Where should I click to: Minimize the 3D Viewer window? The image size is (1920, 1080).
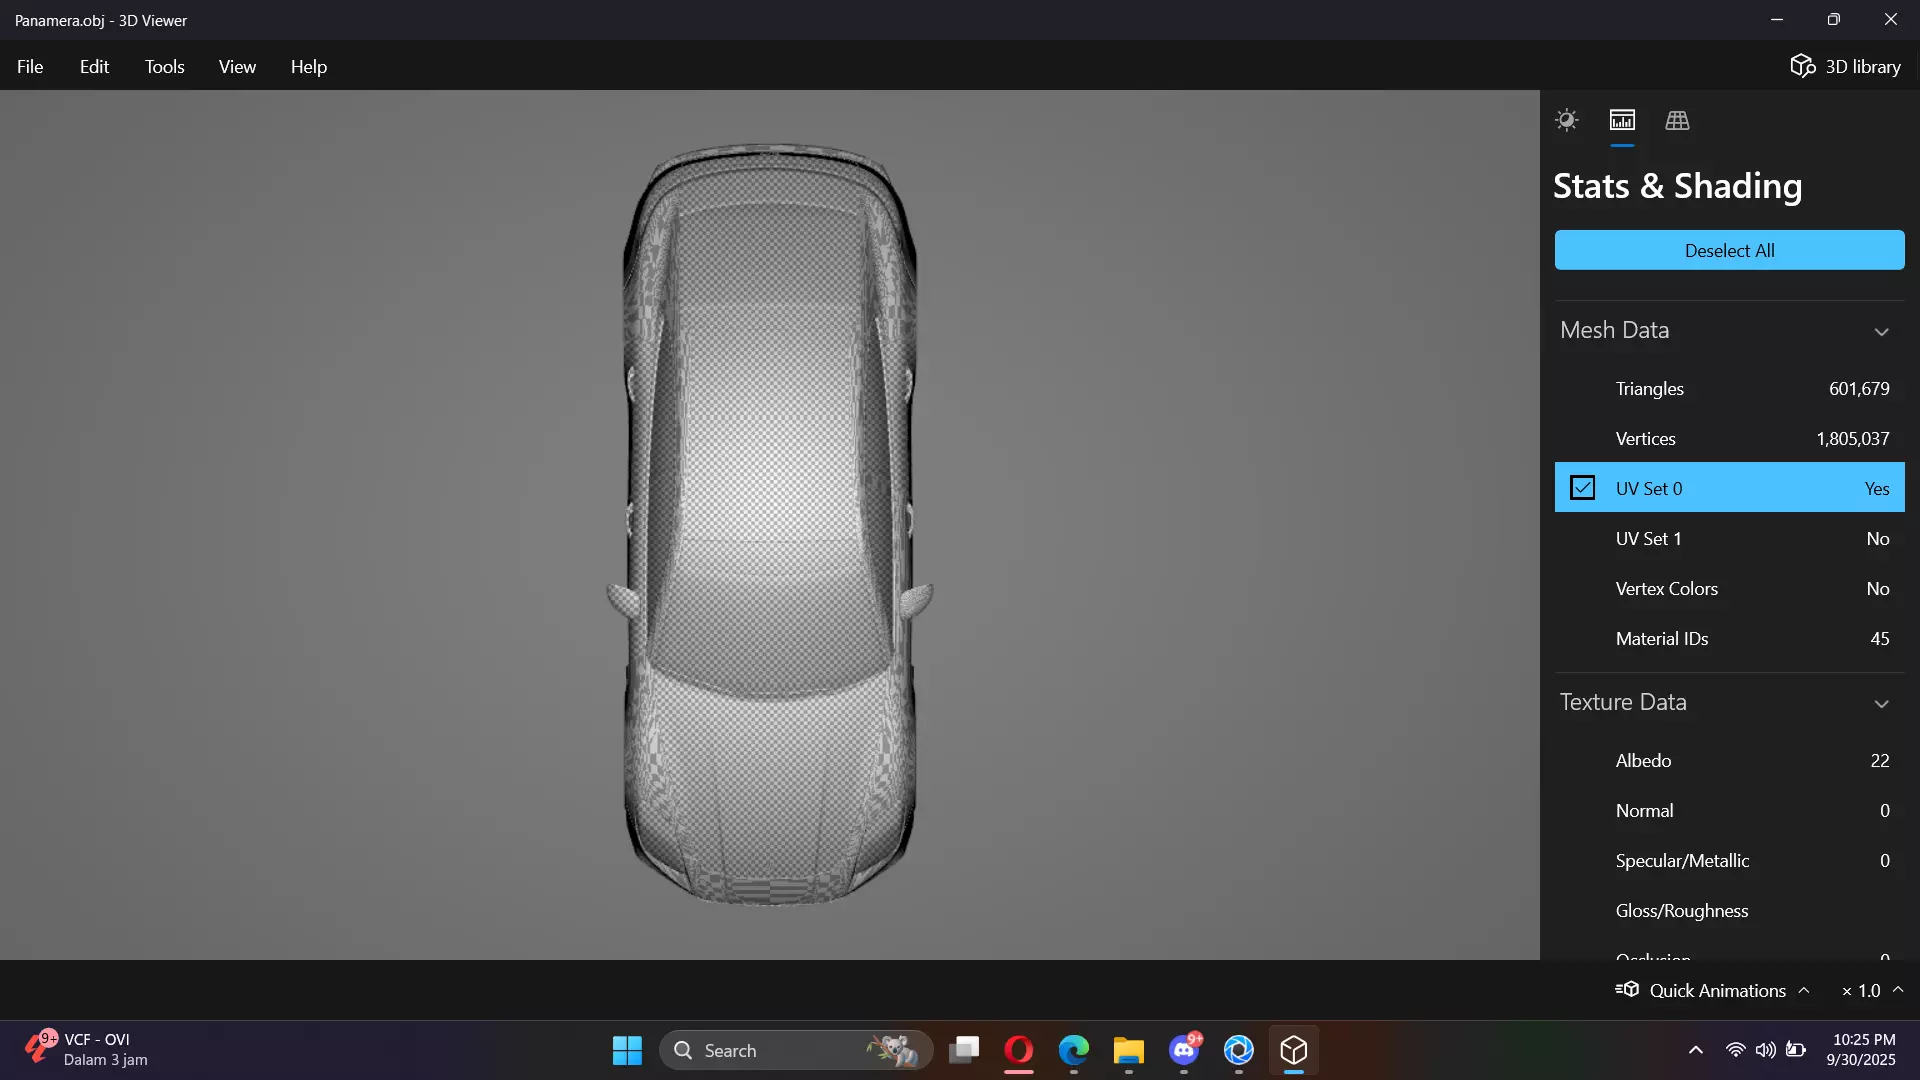pyautogui.click(x=1777, y=20)
